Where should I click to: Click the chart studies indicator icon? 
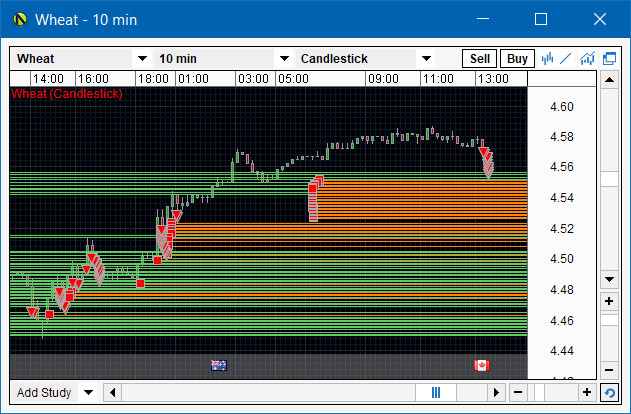point(588,59)
